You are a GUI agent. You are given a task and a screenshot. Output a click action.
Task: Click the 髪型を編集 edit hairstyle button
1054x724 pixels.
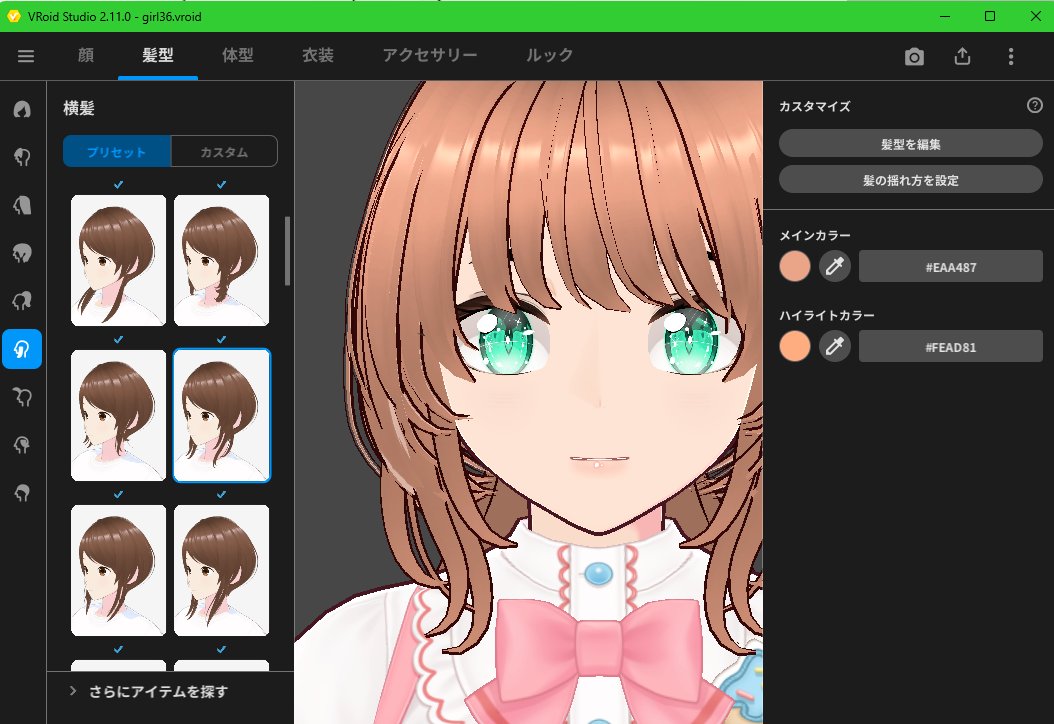(x=909, y=143)
